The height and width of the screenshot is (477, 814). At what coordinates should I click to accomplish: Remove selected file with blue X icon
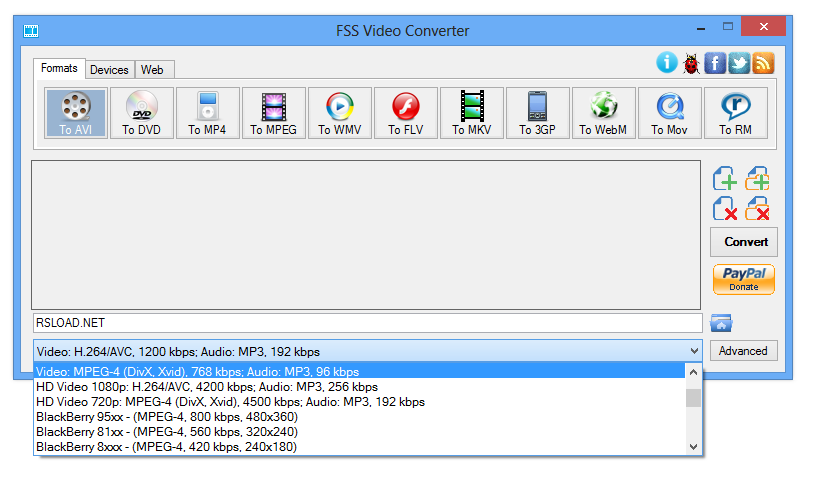coord(725,209)
